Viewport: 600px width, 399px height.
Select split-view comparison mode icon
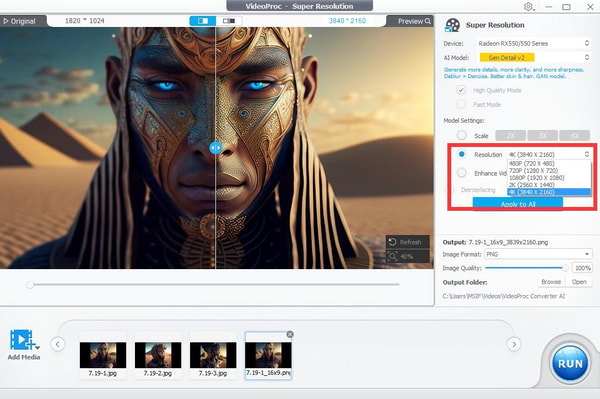pyautogui.click(x=203, y=21)
